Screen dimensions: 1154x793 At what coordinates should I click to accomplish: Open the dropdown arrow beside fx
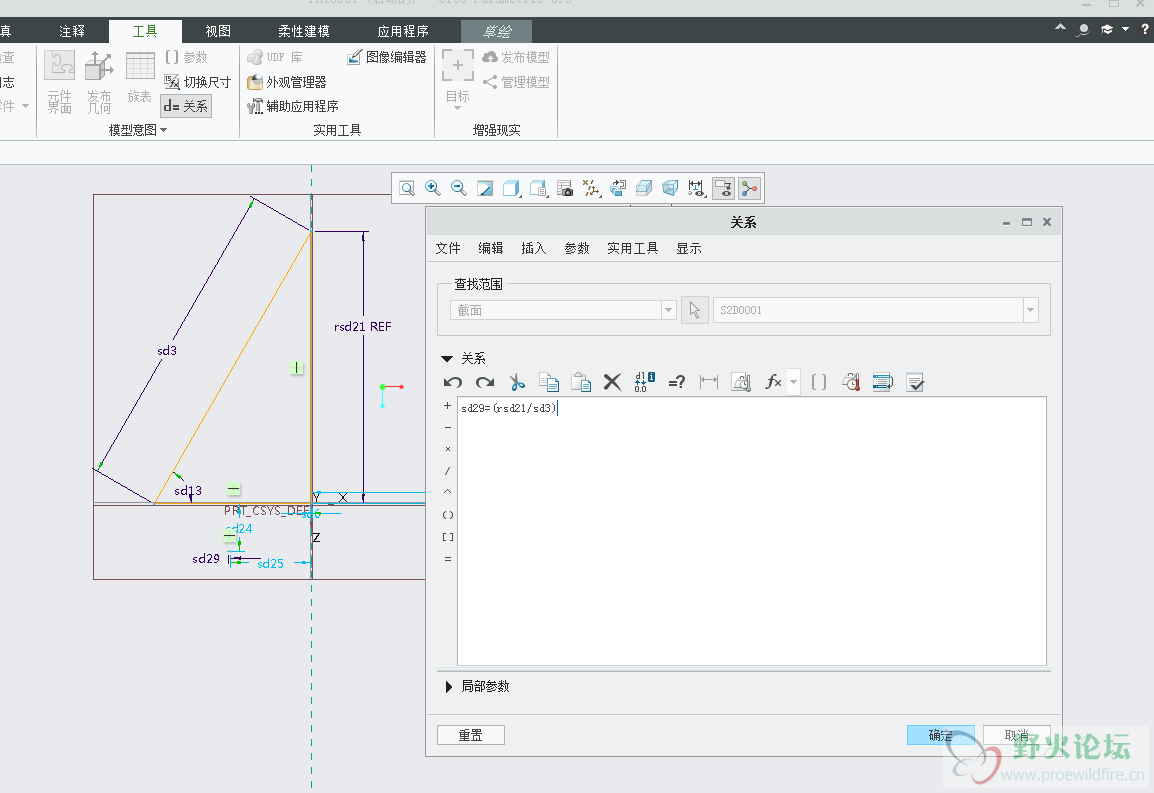point(793,382)
